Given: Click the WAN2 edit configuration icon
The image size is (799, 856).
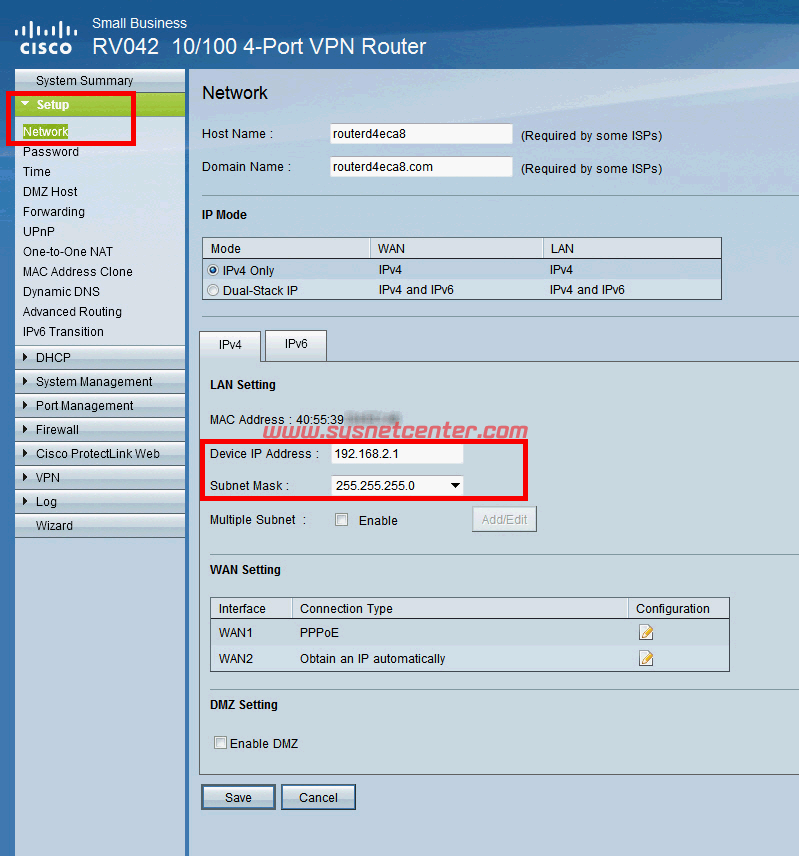Looking at the screenshot, I should click(x=646, y=658).
